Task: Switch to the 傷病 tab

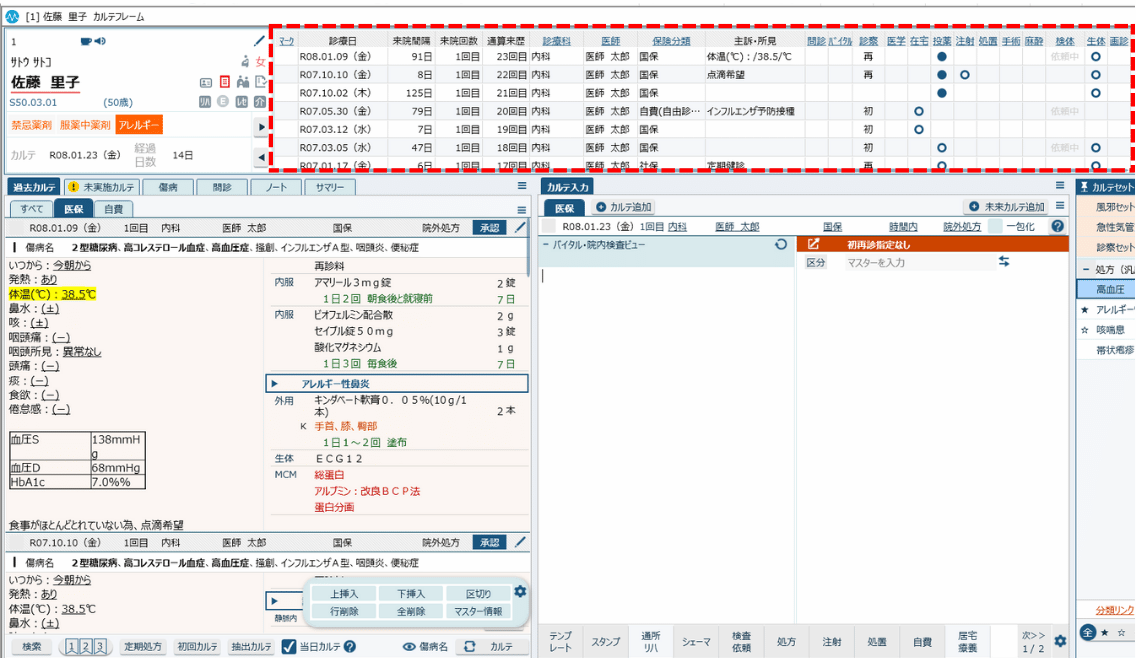Action: tap(168, 187)
